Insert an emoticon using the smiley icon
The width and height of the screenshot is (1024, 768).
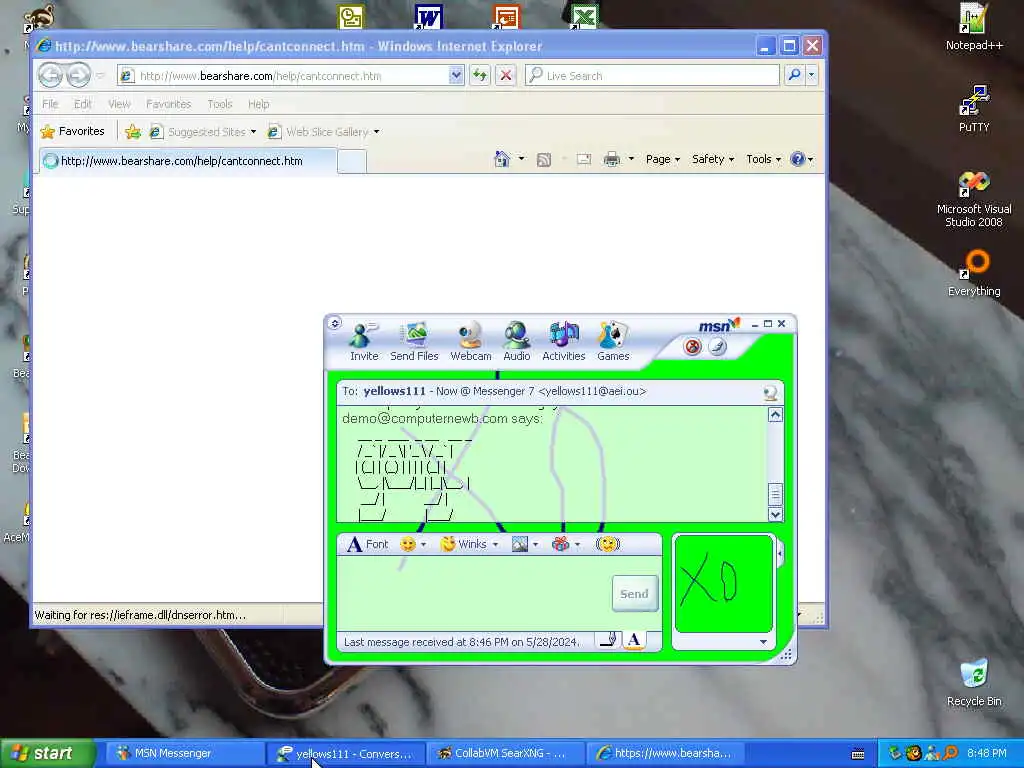(x=408, y=544)
